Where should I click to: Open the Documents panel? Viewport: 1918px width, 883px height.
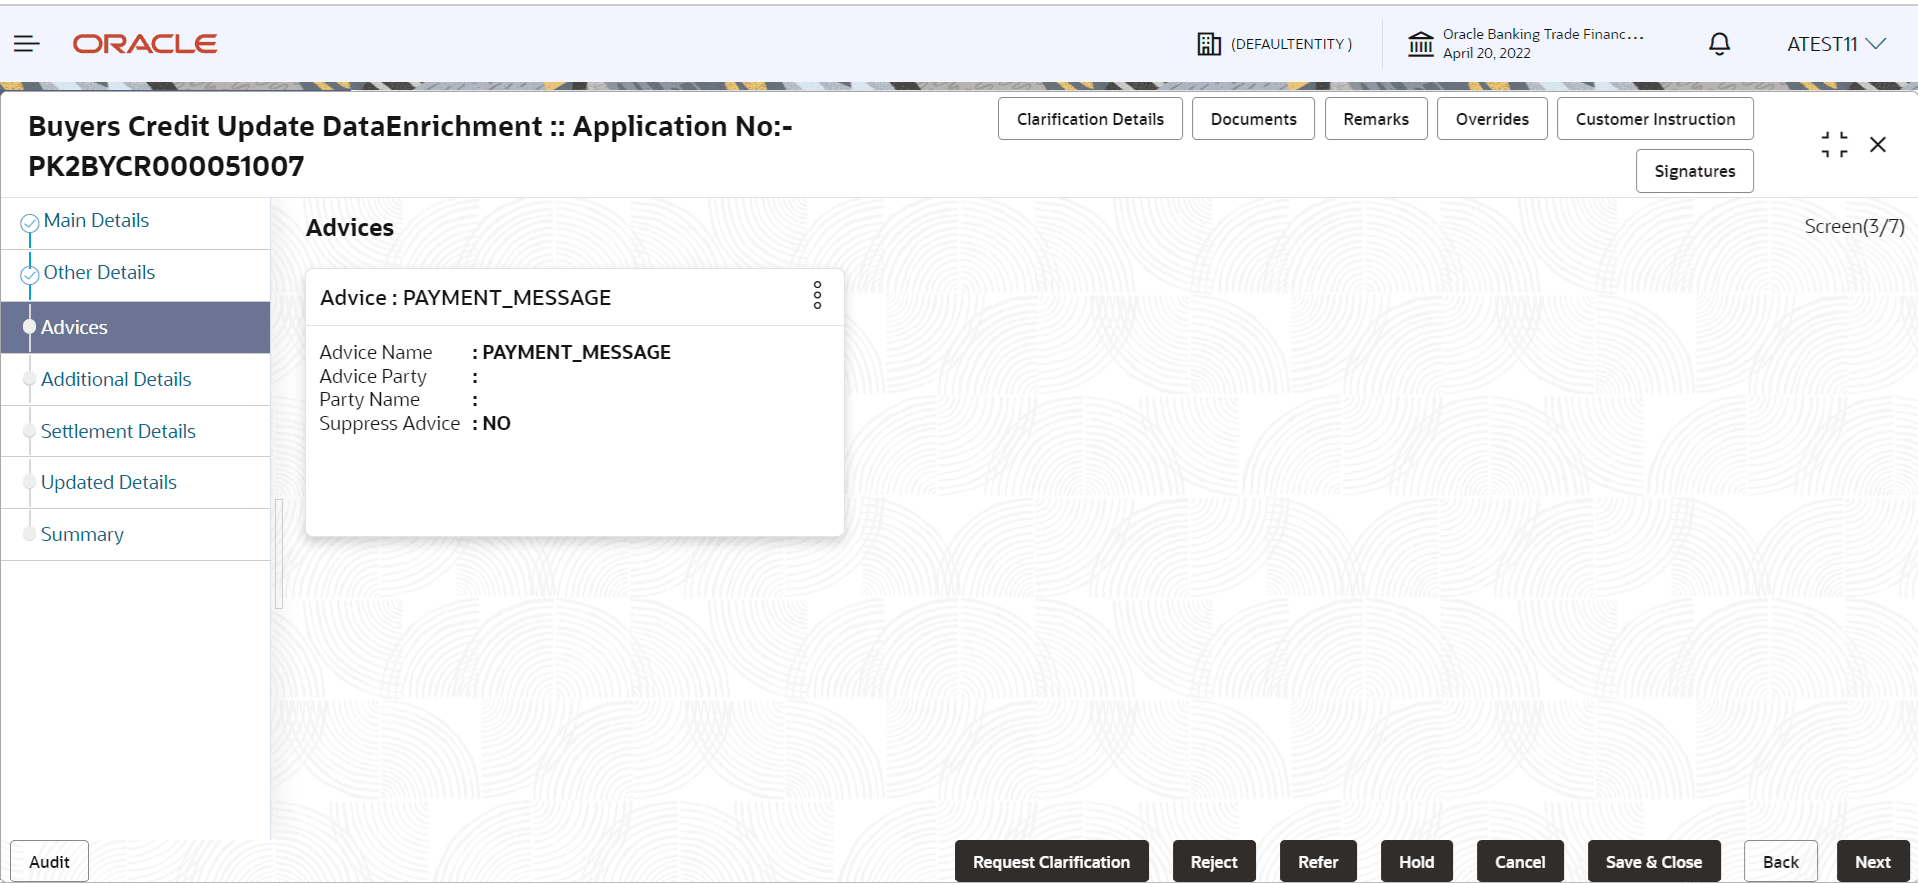click(x=1253, y=119)
